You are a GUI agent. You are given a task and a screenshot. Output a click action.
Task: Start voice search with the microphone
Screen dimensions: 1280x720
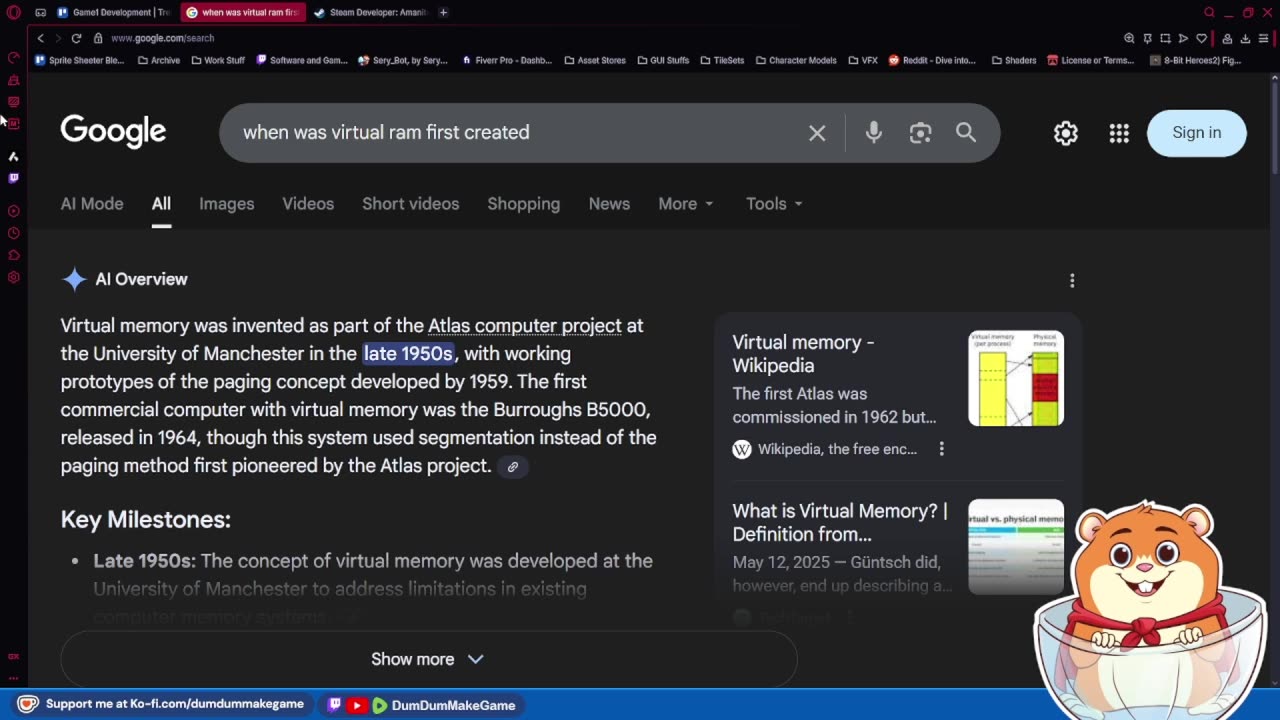(874, 132)
